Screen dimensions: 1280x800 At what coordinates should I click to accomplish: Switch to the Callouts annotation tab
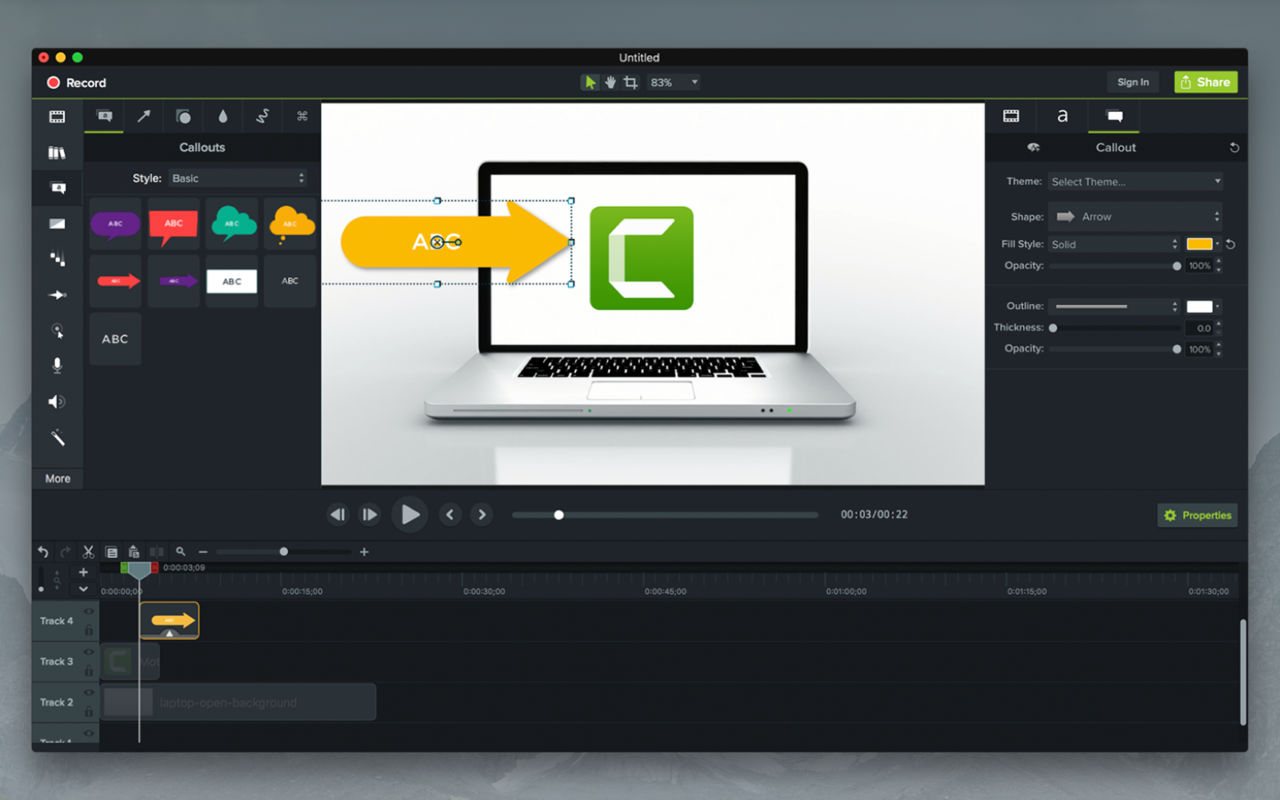(x=104, y=116)
